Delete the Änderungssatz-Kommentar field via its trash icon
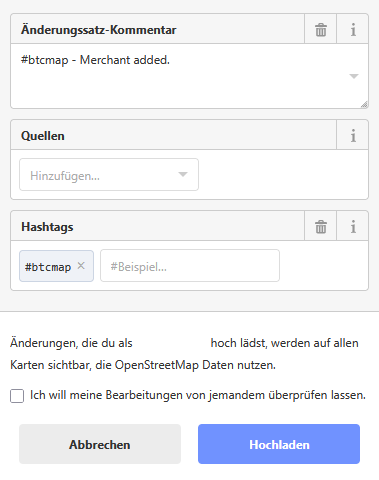The height and width of the screenshot is (480, 379). [321, 29]
